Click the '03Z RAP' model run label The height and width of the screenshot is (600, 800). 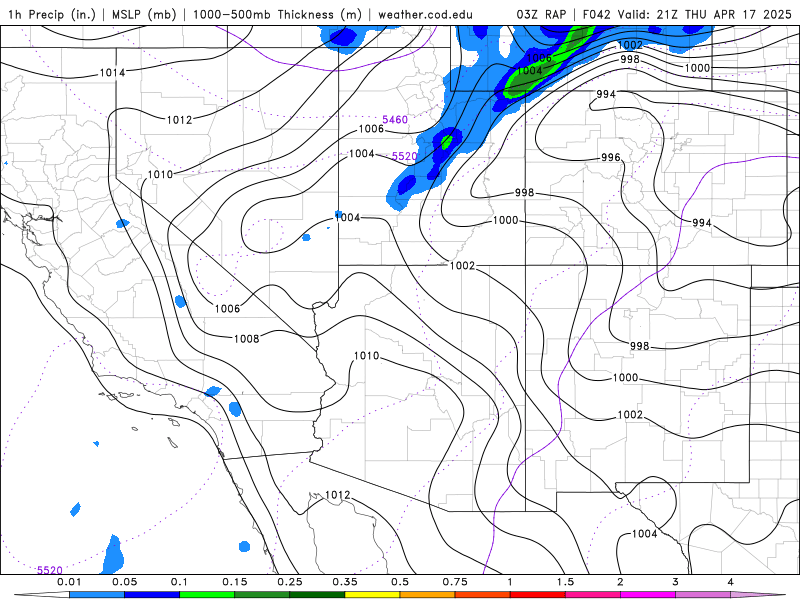tap(541, 14)
